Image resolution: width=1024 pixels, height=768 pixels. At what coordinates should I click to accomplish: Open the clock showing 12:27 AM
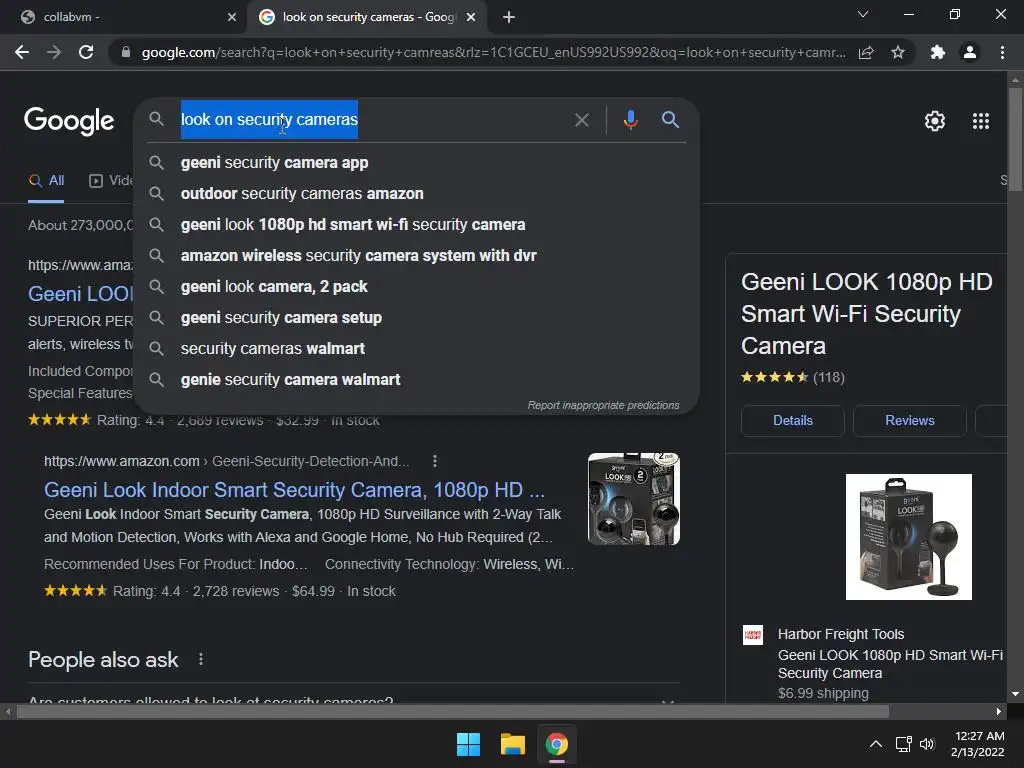click(978, 744)
